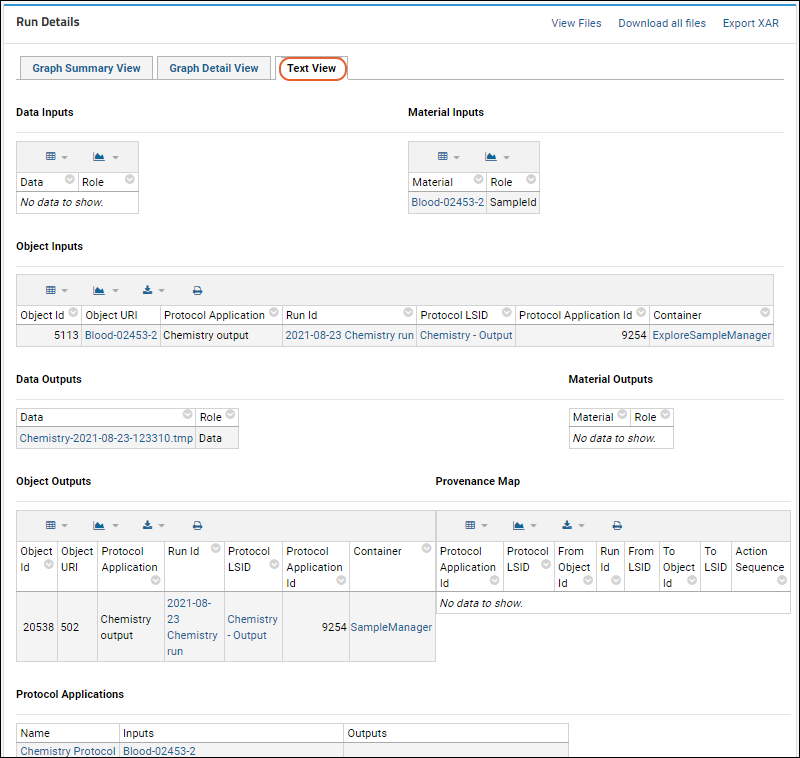
Task: Click Protocol Application Id value 9254 in Object Outputs
Action: click(334, 627)
